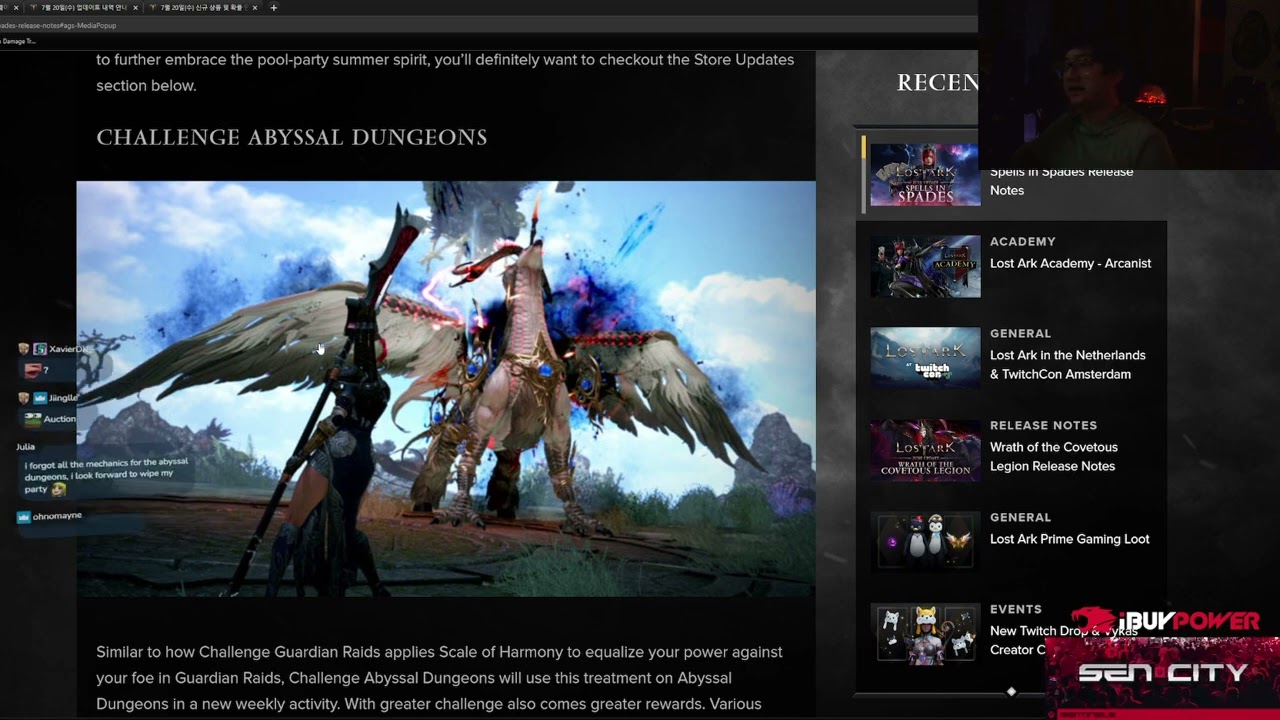
Task: Open Lost Ark Prime Gaming Loot article
Action: coord(1070,539)
